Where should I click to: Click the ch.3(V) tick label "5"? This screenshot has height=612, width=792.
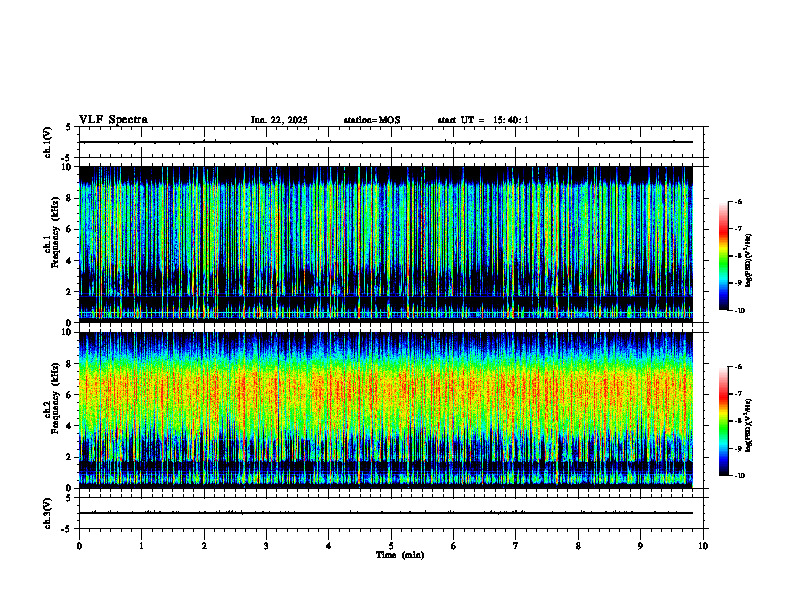click(70, 498)
